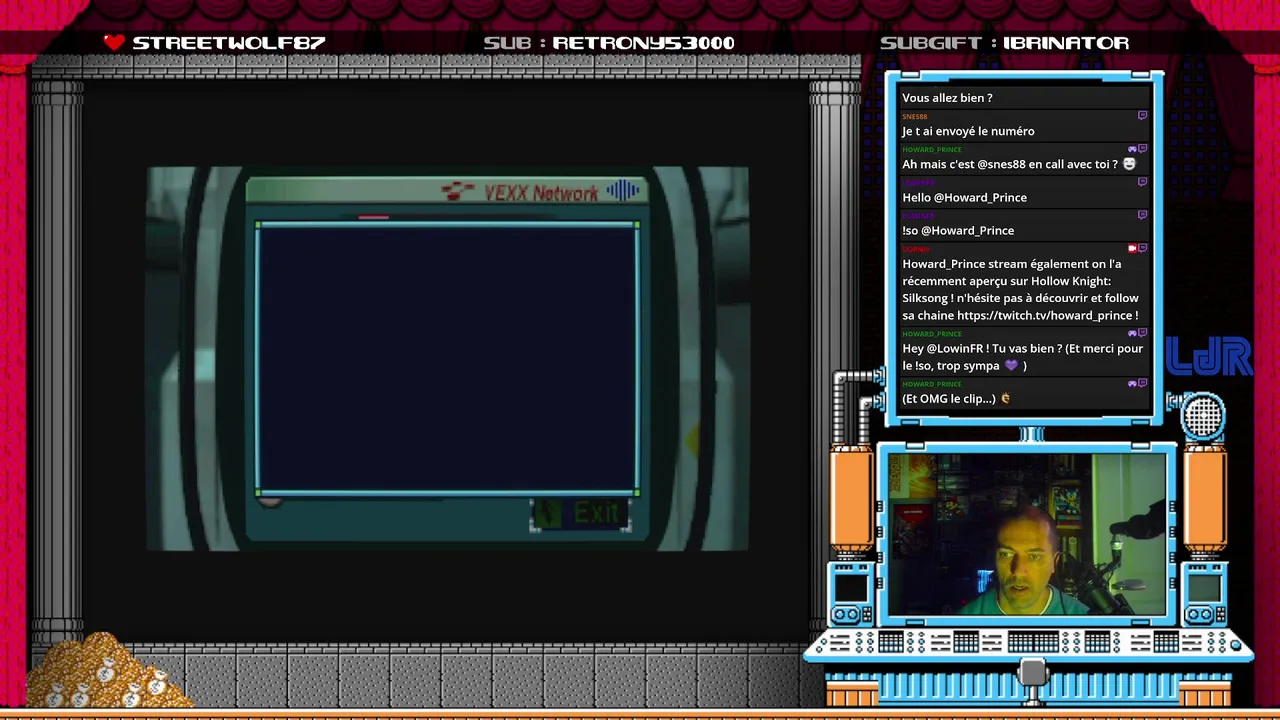Image resolution: width=1280 pixels, height=720 pixels.
Task: Click the STREETWOLF87 follower name
Action: tap(229, 43)
